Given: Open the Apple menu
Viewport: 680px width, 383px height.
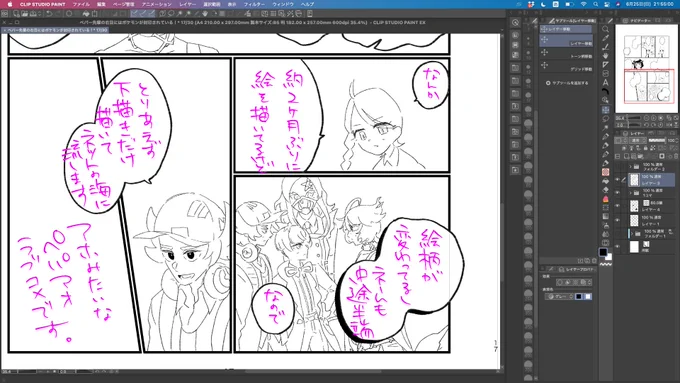Looking at the screenshot, I should 9,4.
